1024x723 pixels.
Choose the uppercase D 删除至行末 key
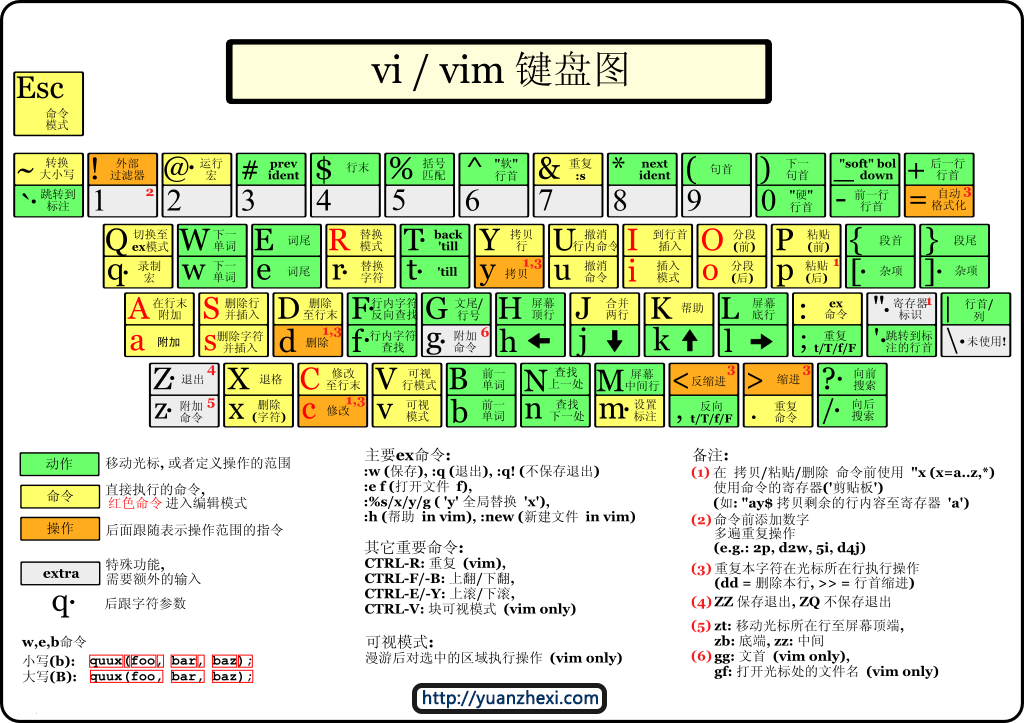308,310
